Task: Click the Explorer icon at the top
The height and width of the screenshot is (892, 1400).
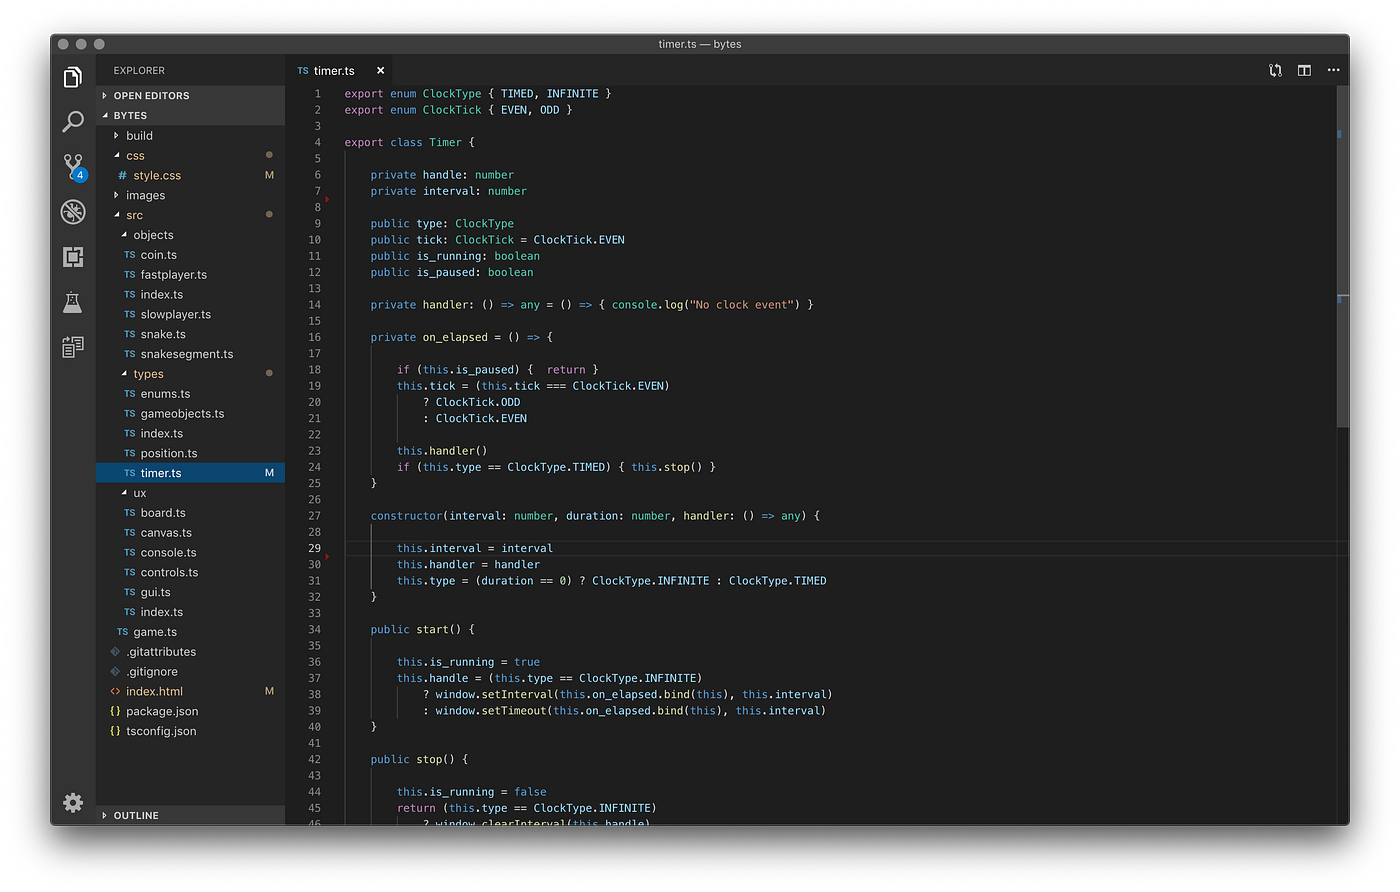Action: (72, 75)
